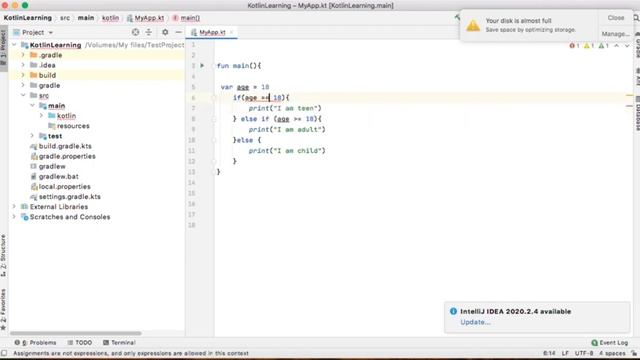The height and width of the screenshot is (360, 640).
Task: Click the UTF-8 encoding status entry
Action: (584, 353)
